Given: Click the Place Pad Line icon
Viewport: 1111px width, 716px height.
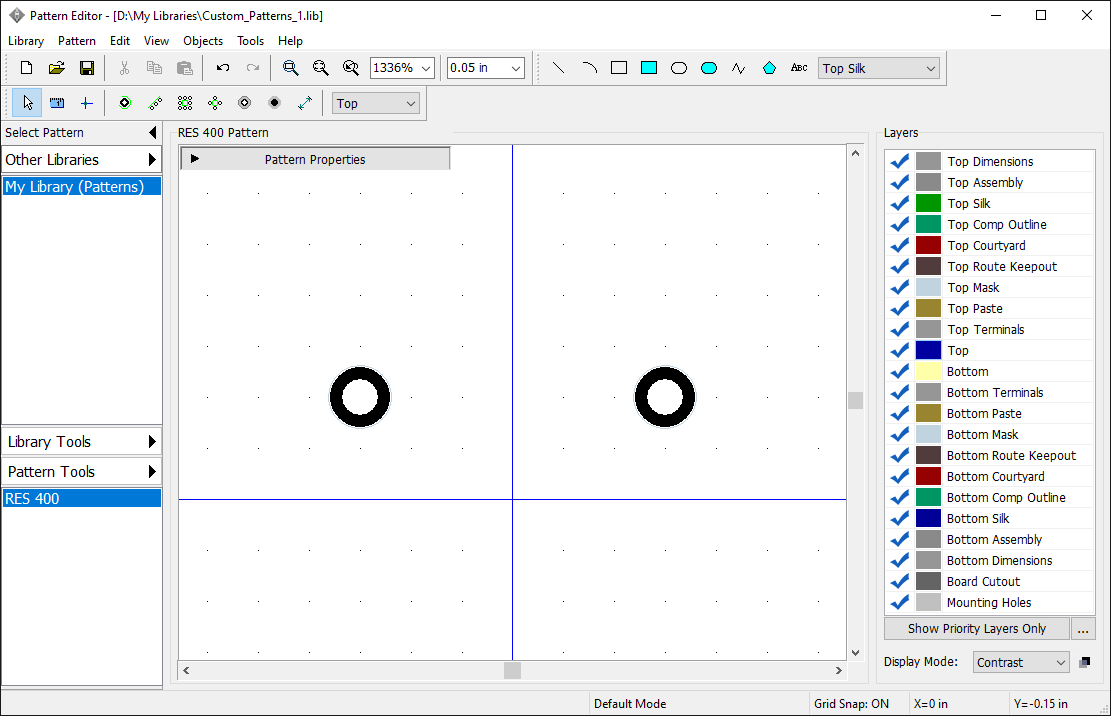Looking at the screenshot, I should point(155,103).
